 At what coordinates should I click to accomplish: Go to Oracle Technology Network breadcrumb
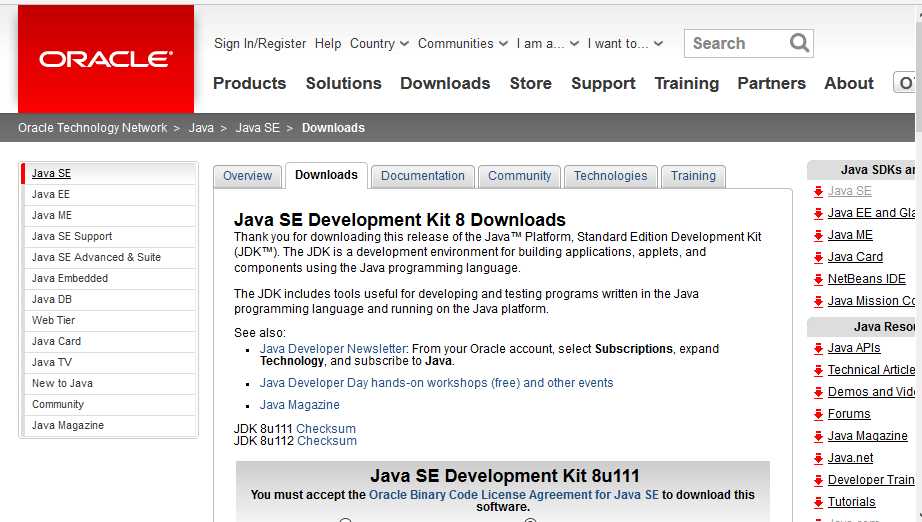tap(92, 128)
